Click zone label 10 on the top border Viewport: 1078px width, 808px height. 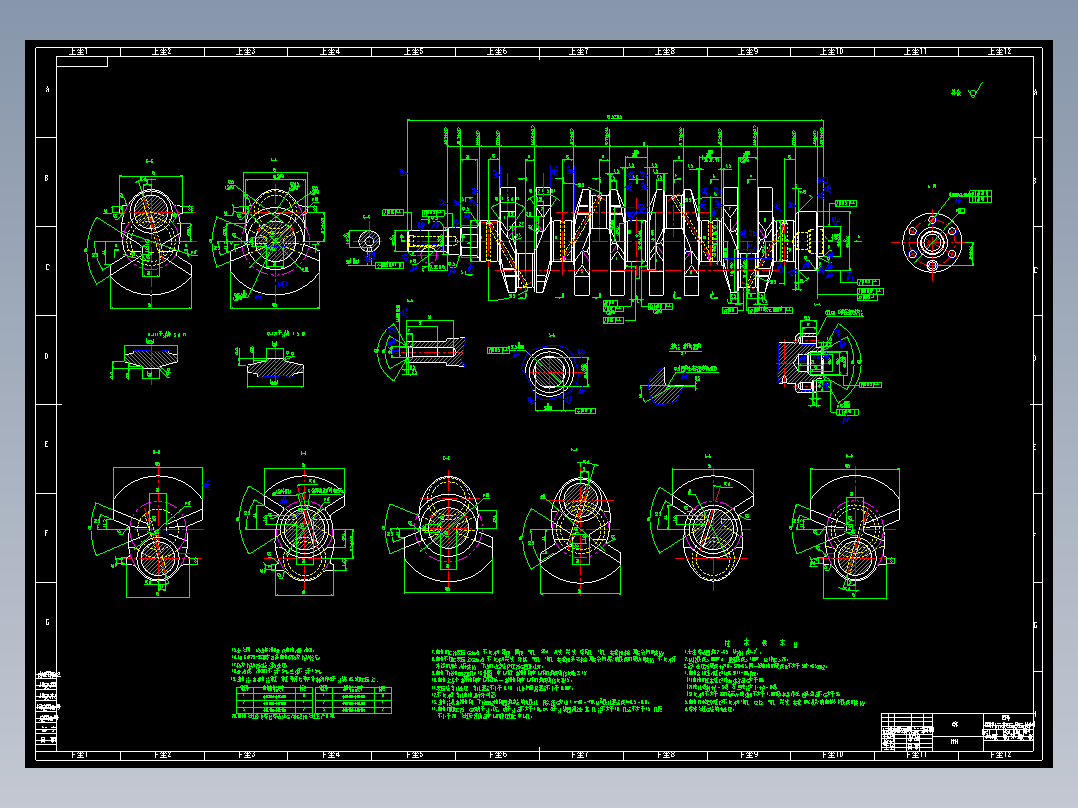click(x=831, y=52)
